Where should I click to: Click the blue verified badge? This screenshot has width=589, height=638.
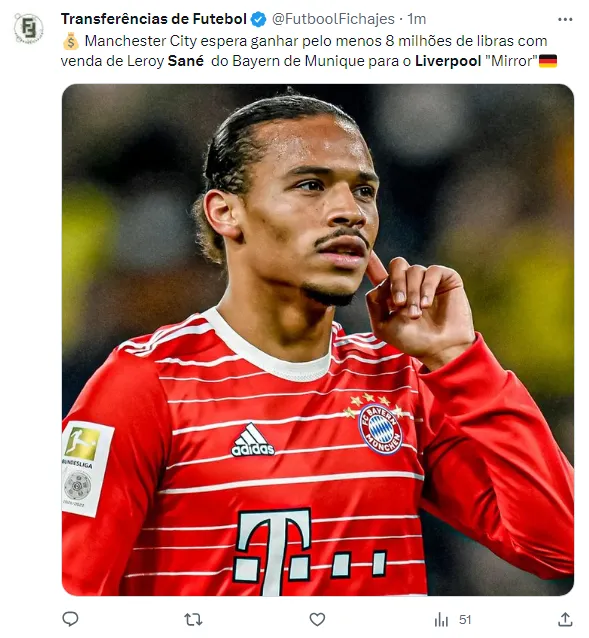pyautogui.click(x=258, y=19)
